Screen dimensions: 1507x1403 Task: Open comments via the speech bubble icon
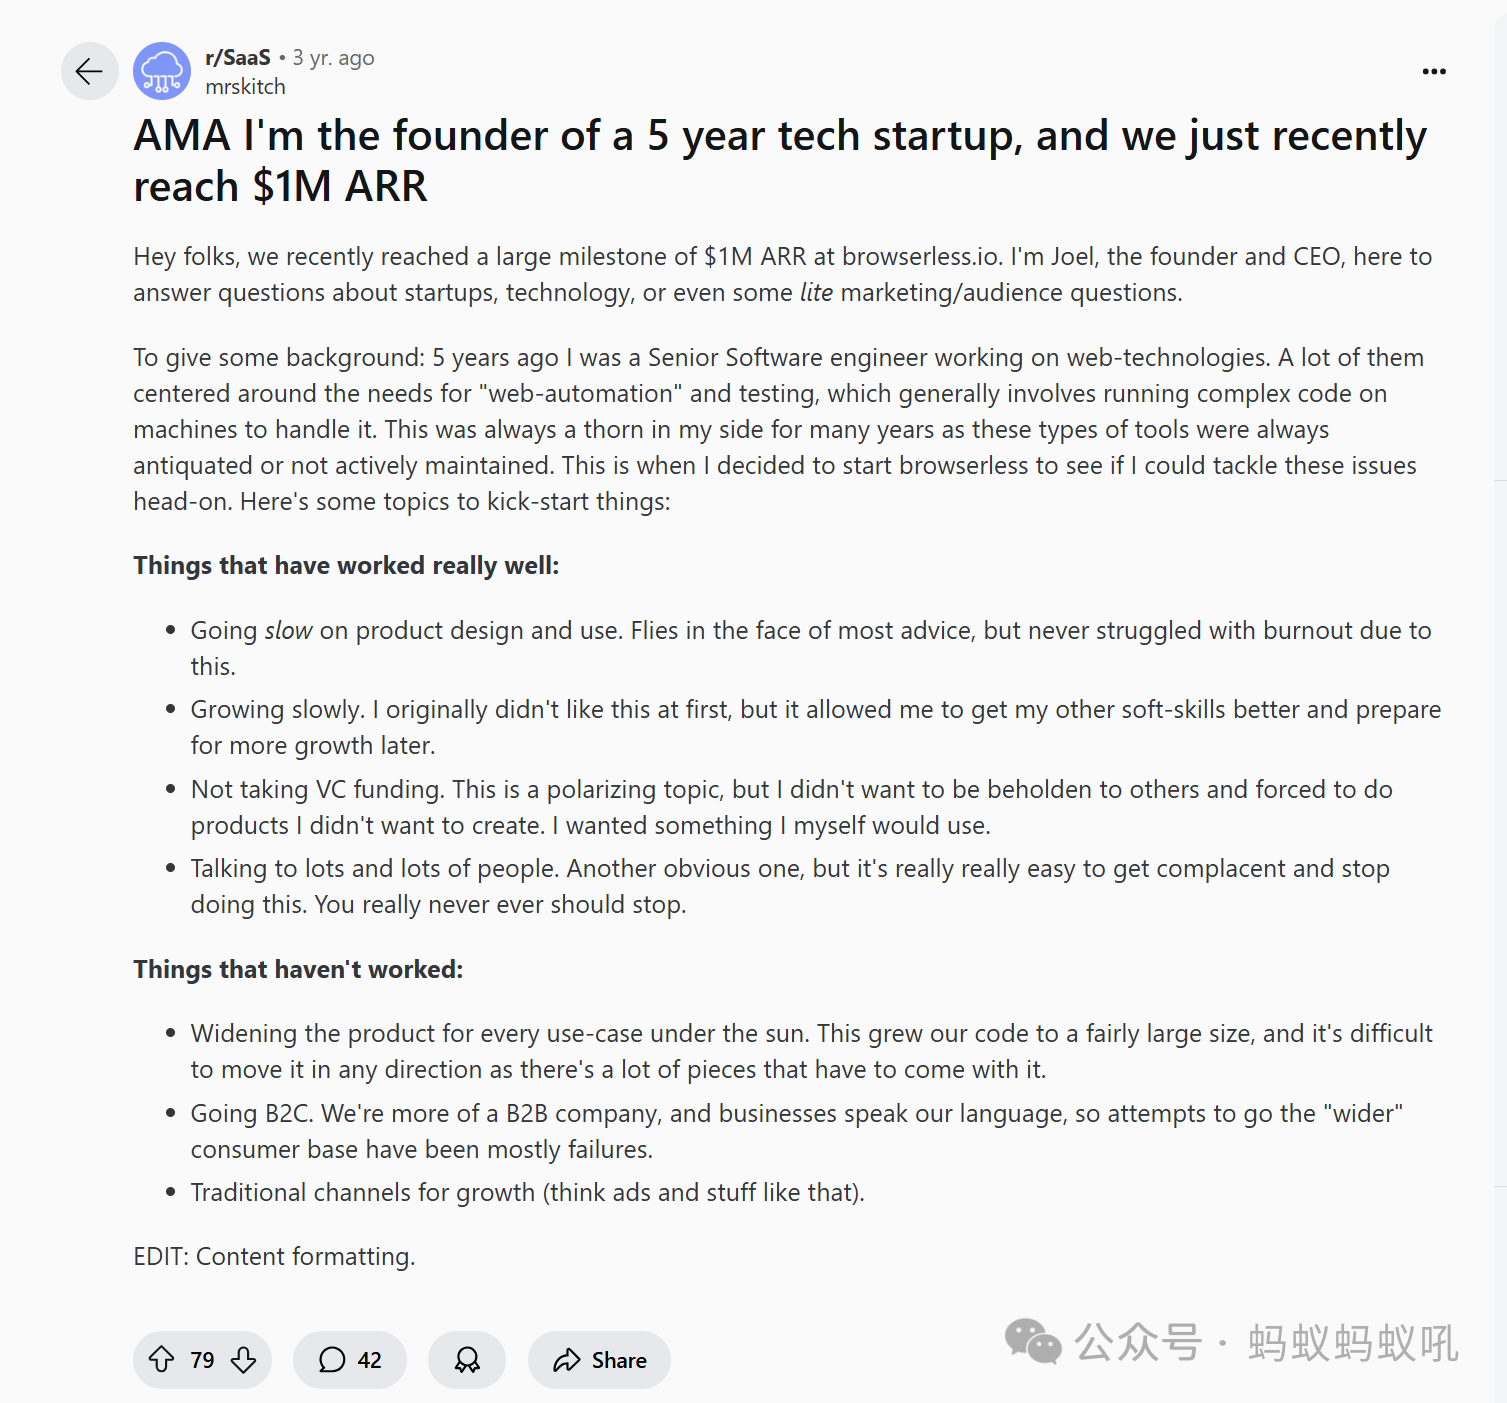[330, 1360]
